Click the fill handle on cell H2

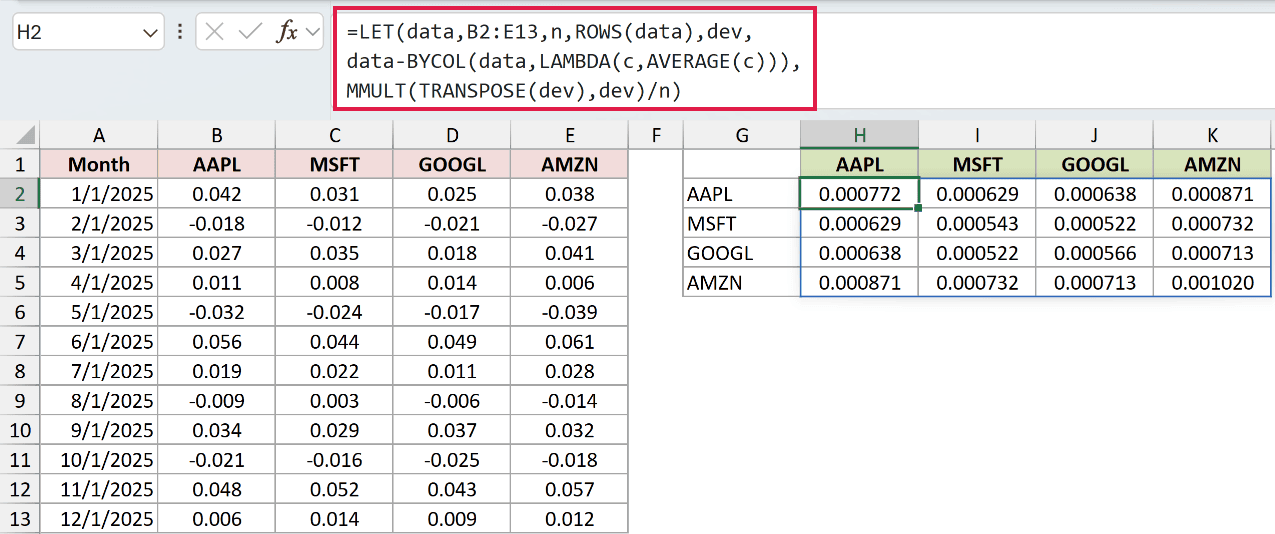(918, 208)
